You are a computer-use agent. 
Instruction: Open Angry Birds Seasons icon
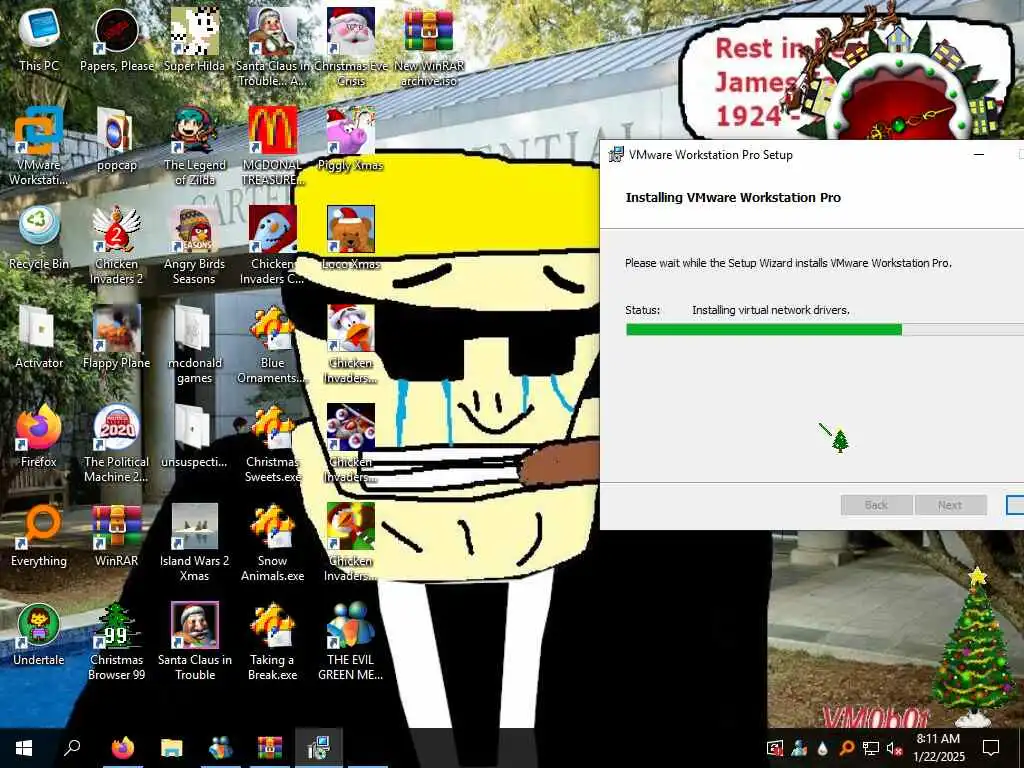195,244
